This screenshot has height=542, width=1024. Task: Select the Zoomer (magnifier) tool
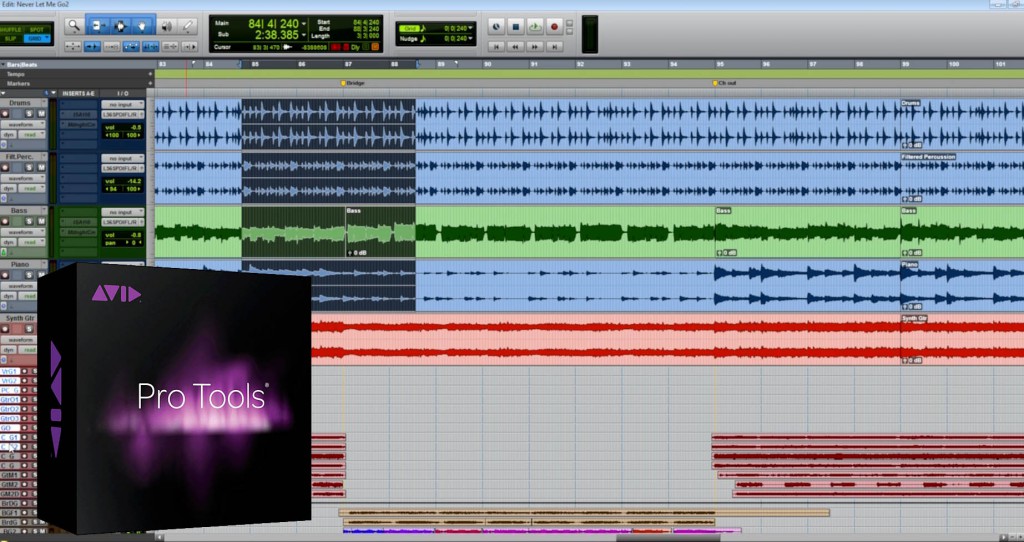pos(74,26)
